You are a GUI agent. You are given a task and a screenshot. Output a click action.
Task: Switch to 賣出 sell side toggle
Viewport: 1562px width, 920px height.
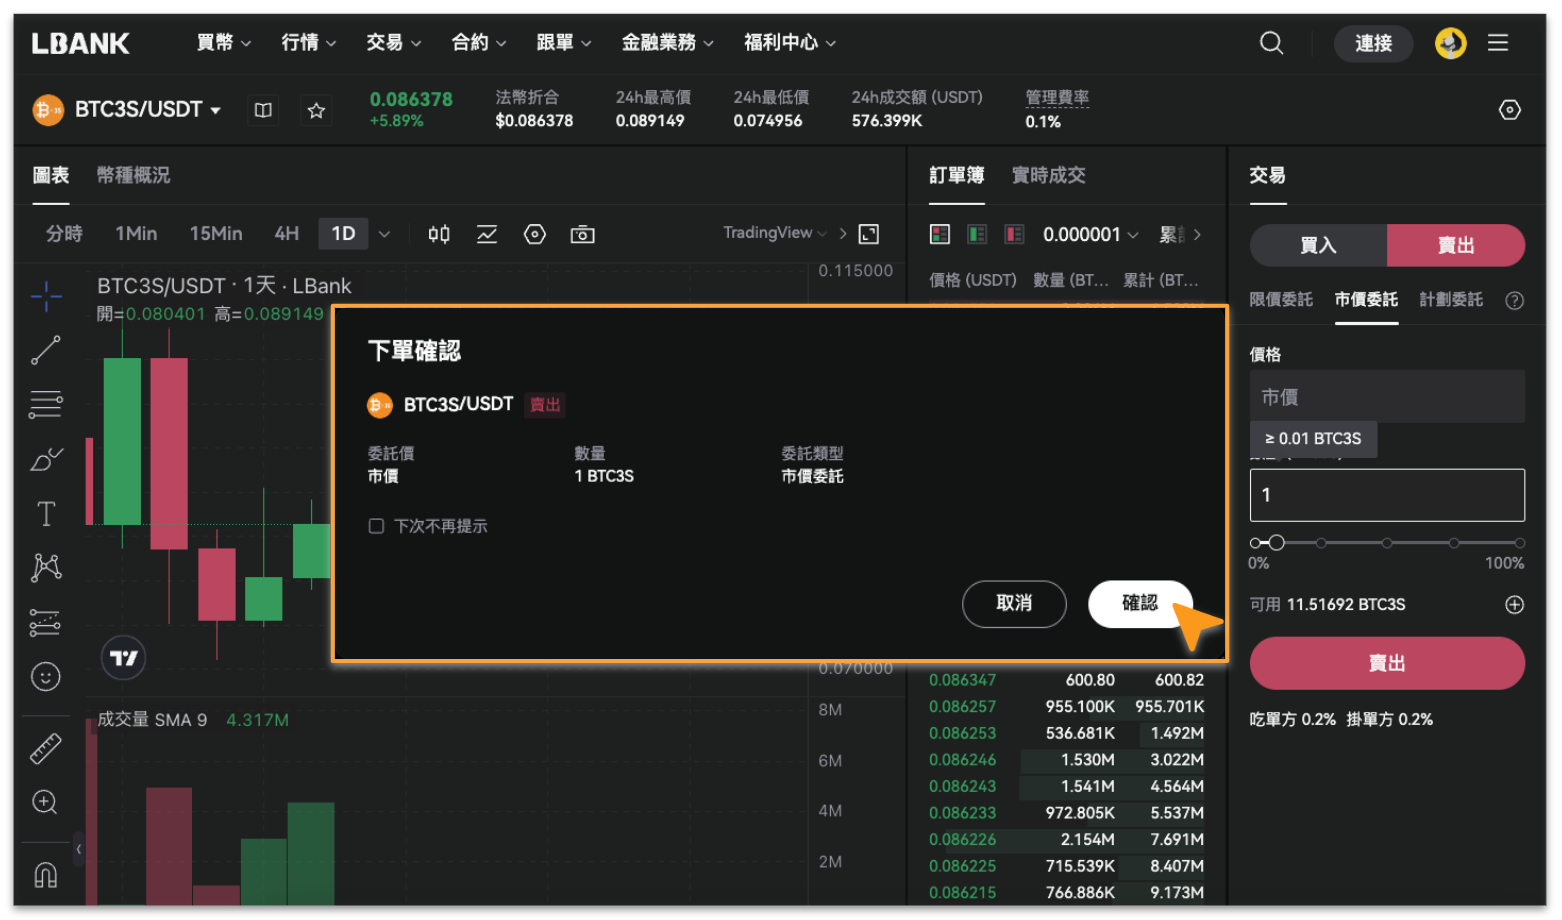(1455, 245)
